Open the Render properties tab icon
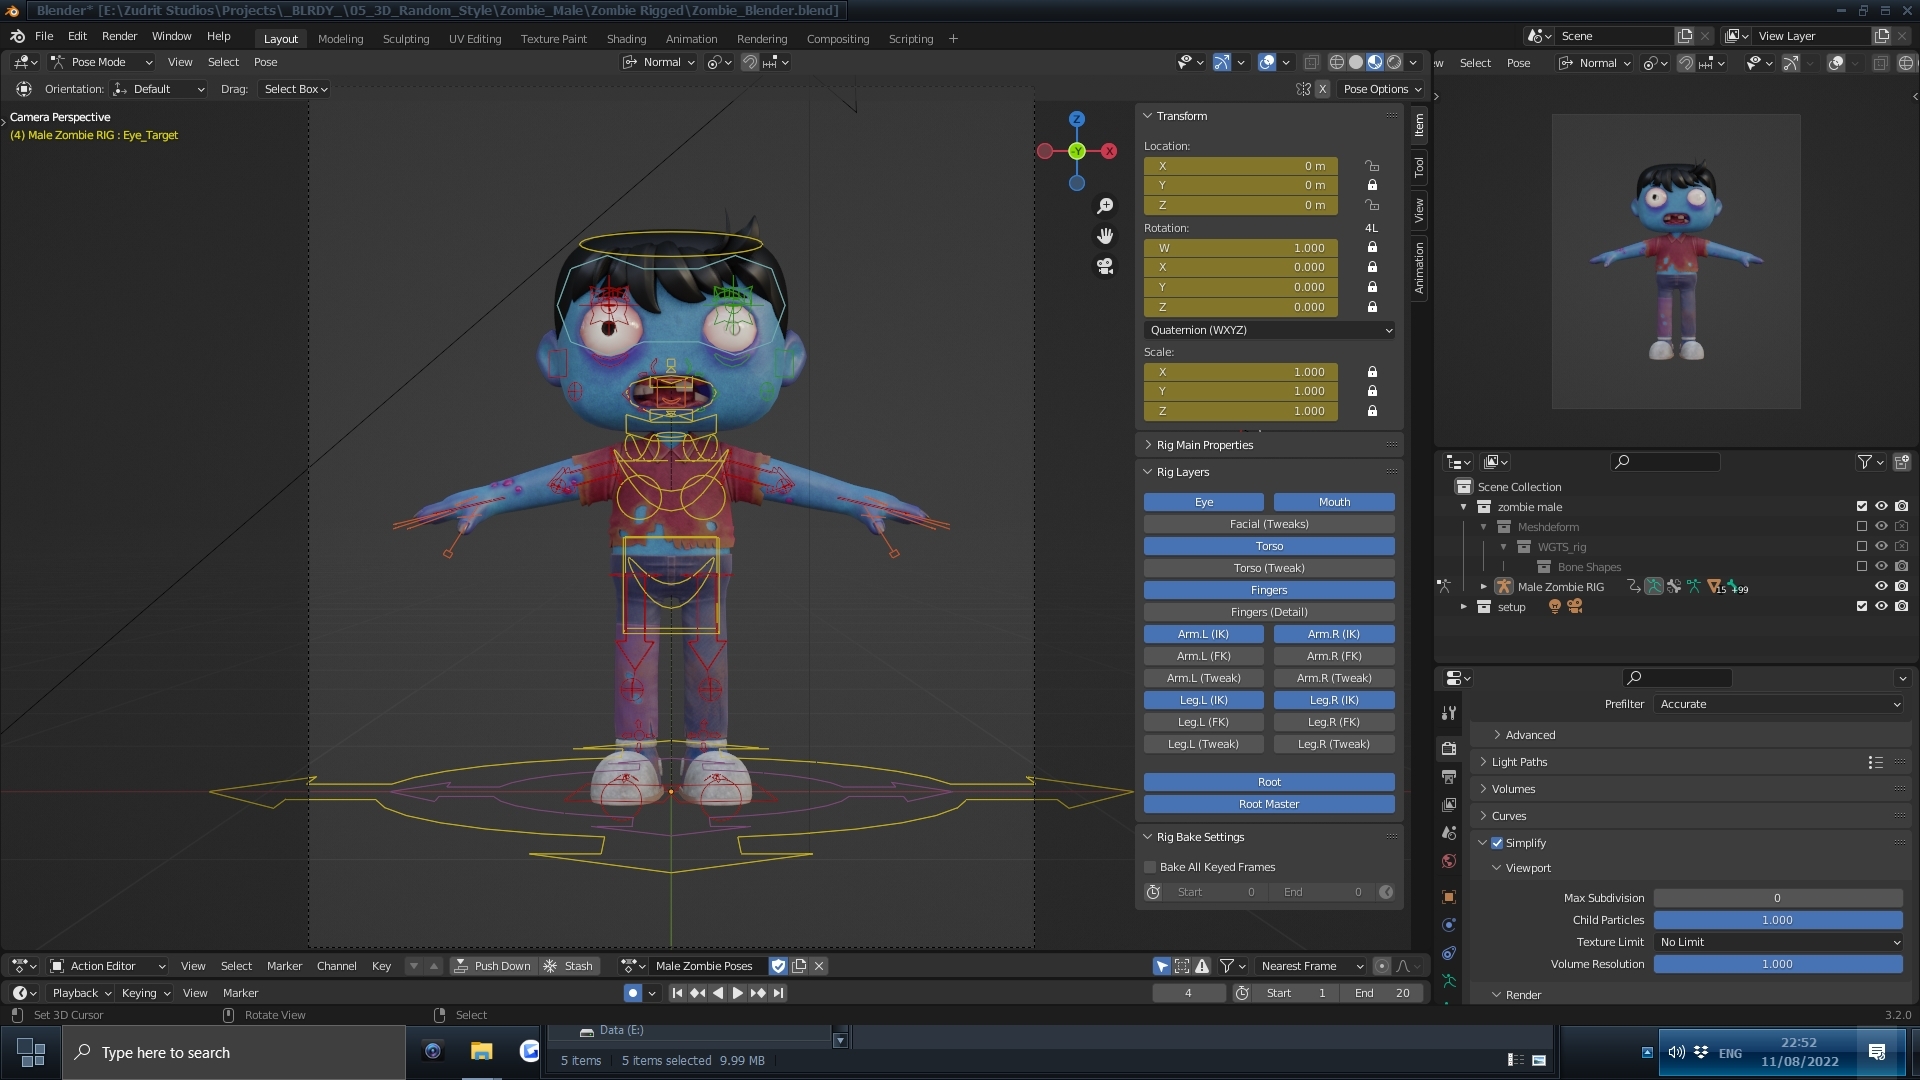The width and height of the screenshot is (1920, 1080). [x=1449, y=748]
